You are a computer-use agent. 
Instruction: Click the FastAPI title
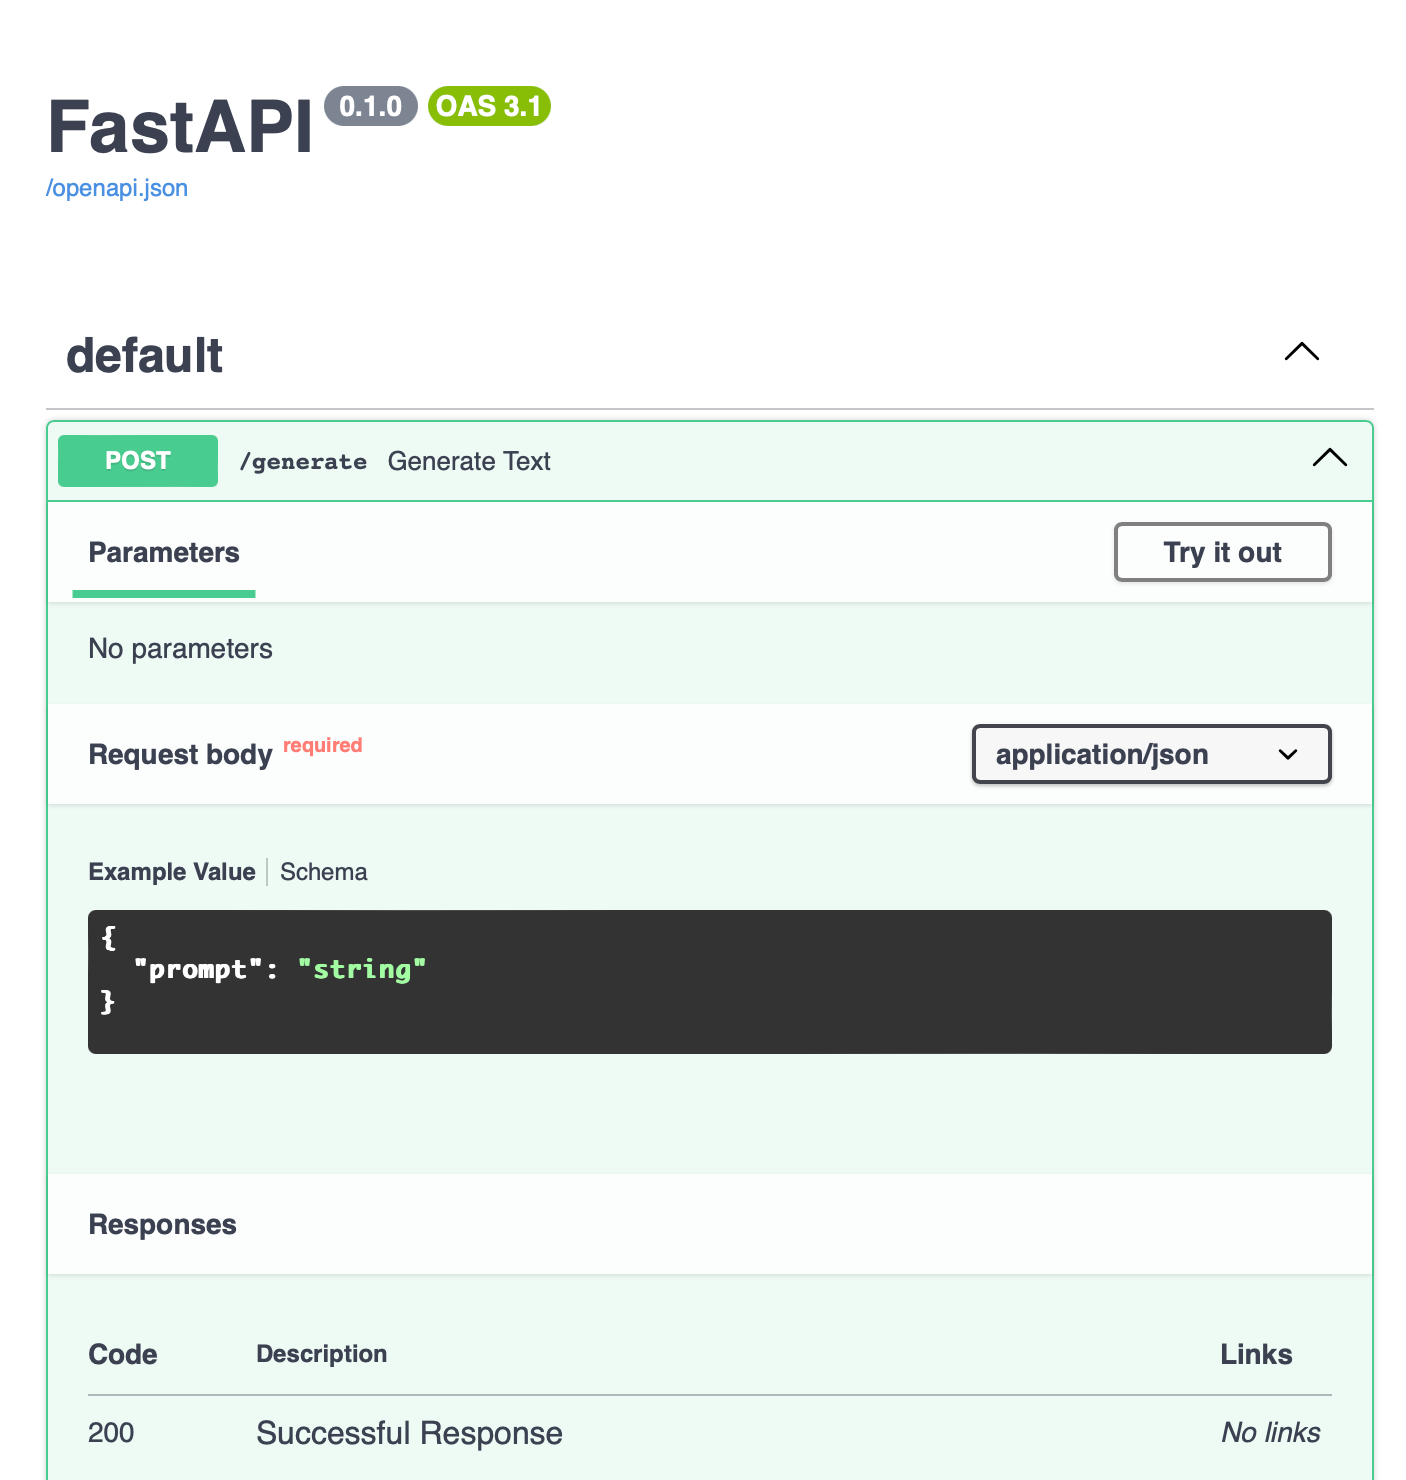point(180,127)
